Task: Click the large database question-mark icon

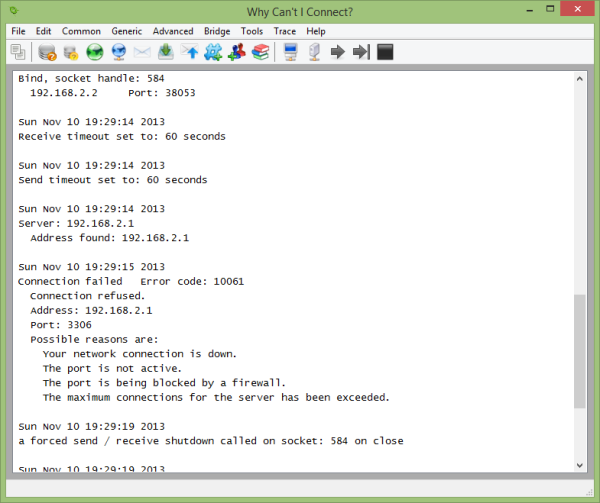Action: coord(47,52)
